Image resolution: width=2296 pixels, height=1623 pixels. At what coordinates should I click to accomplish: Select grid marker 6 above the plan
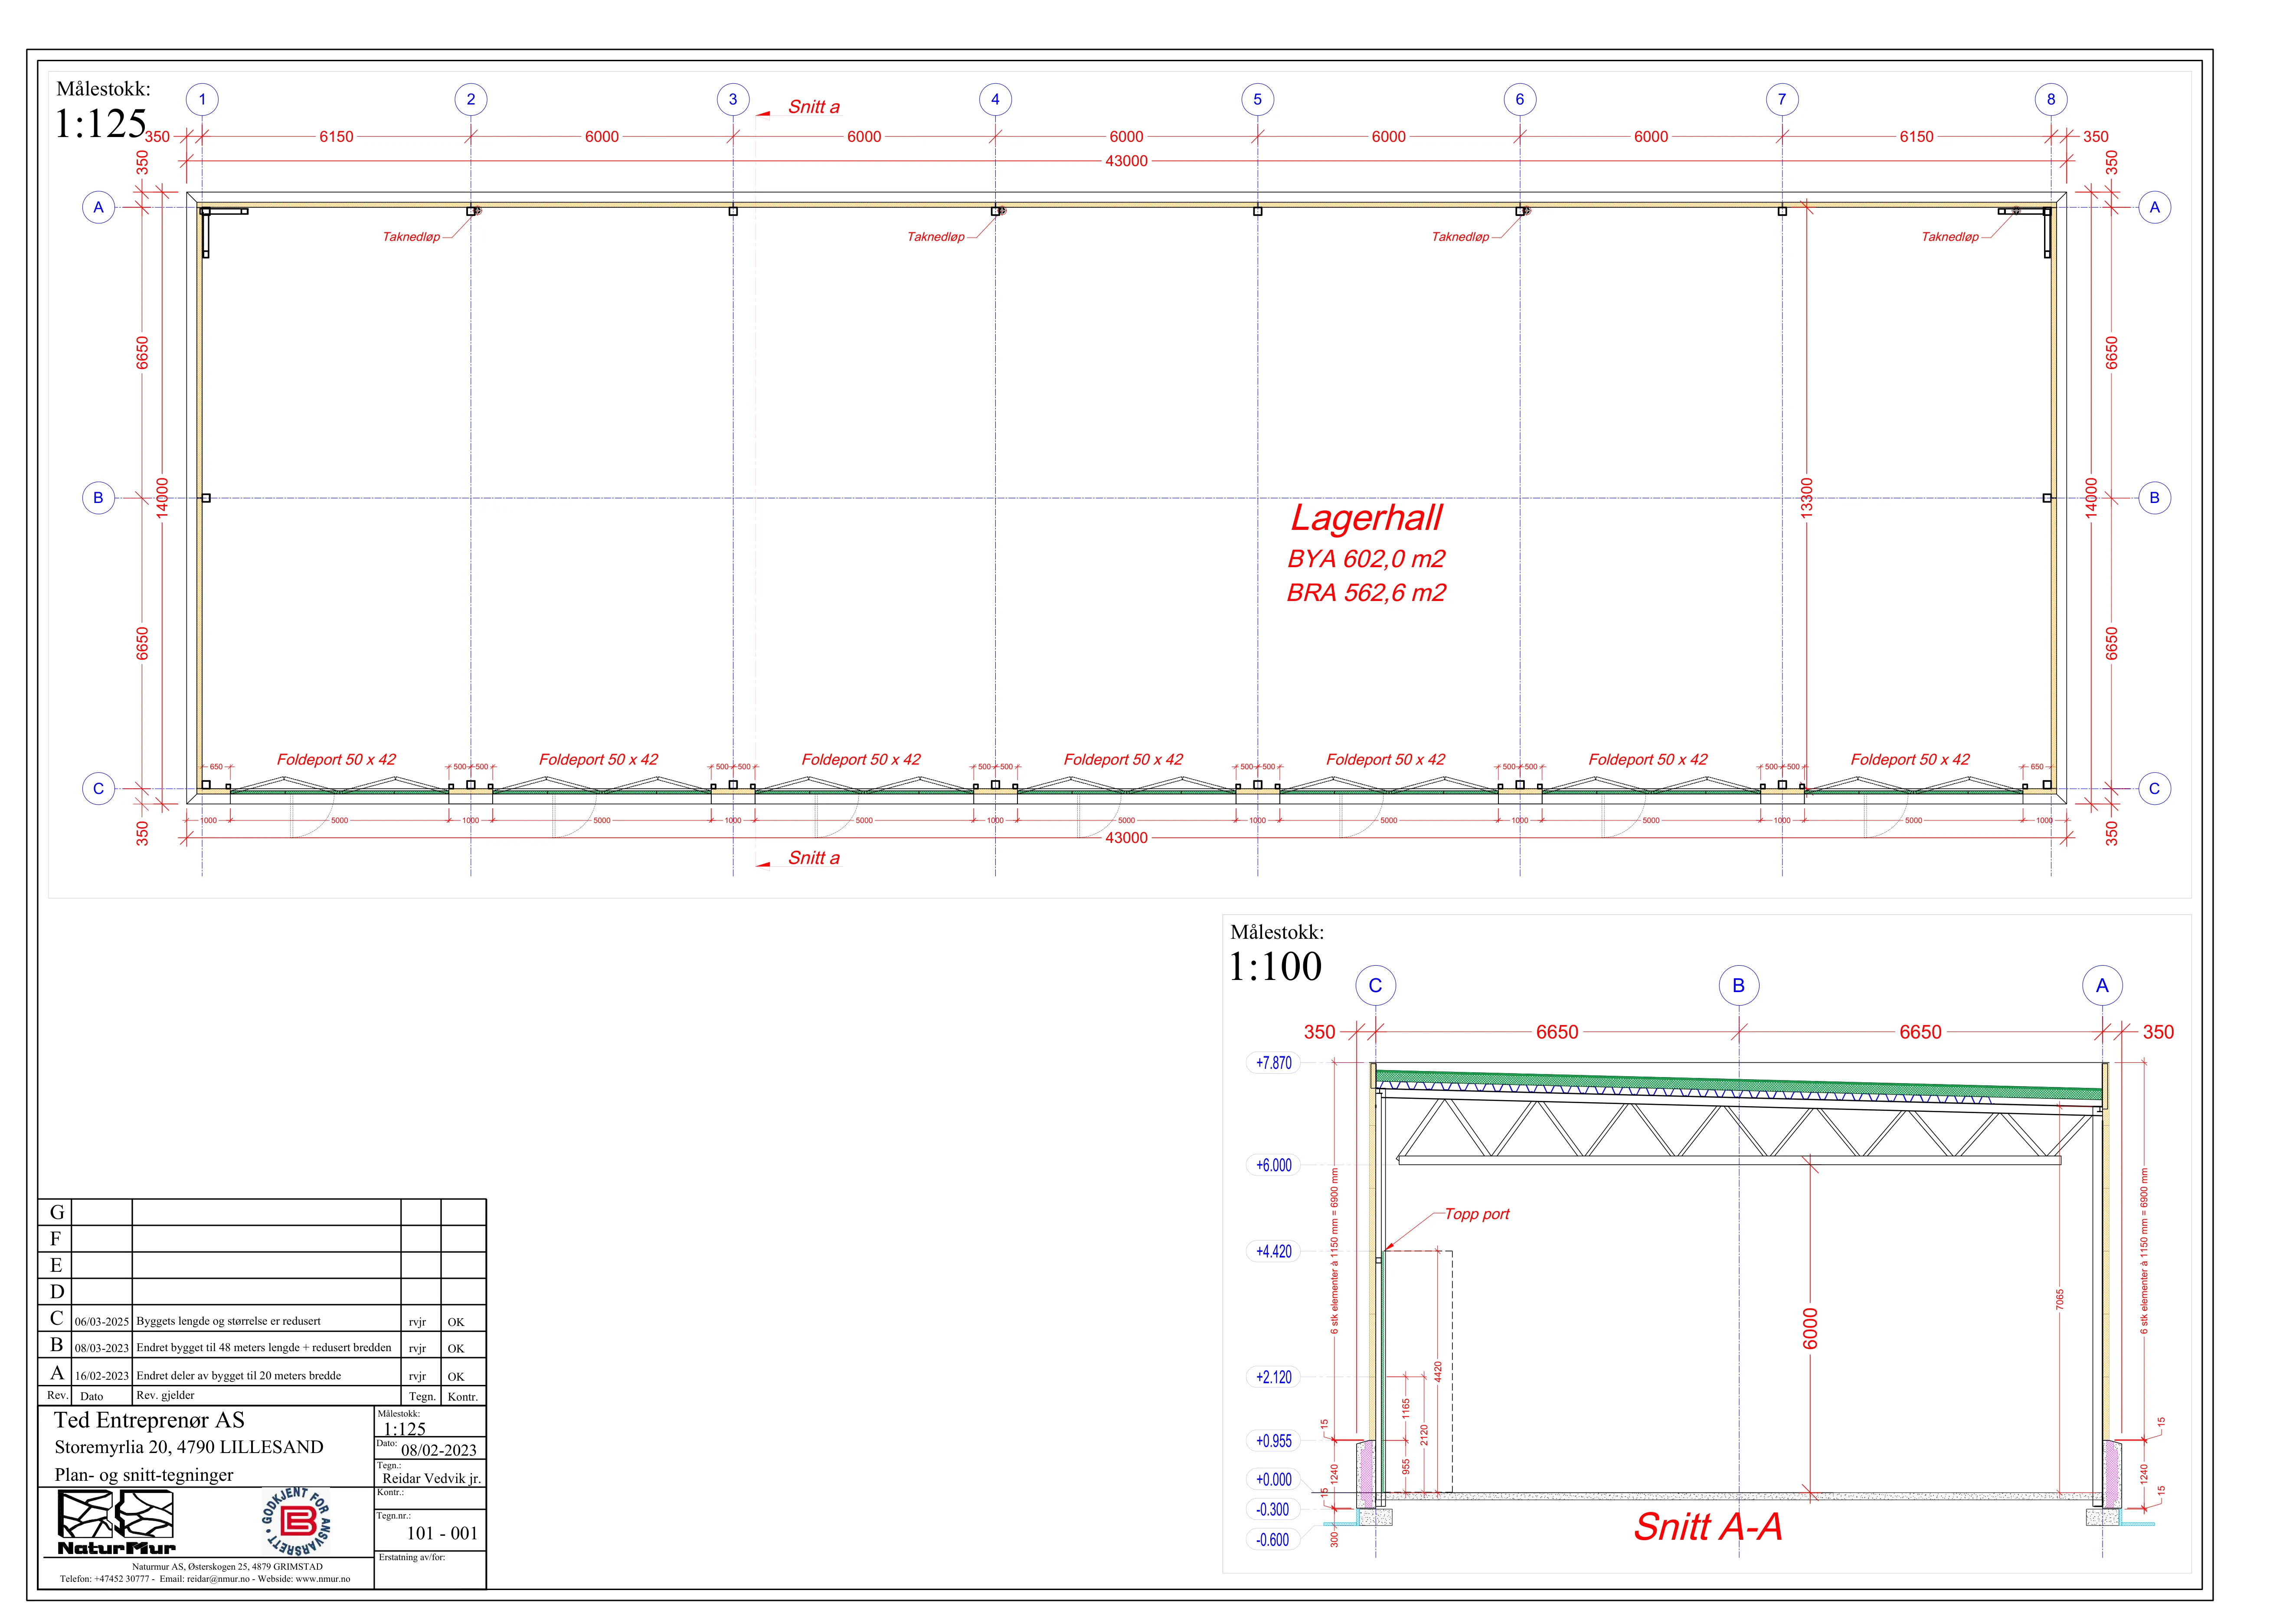tap(1520, 99)
